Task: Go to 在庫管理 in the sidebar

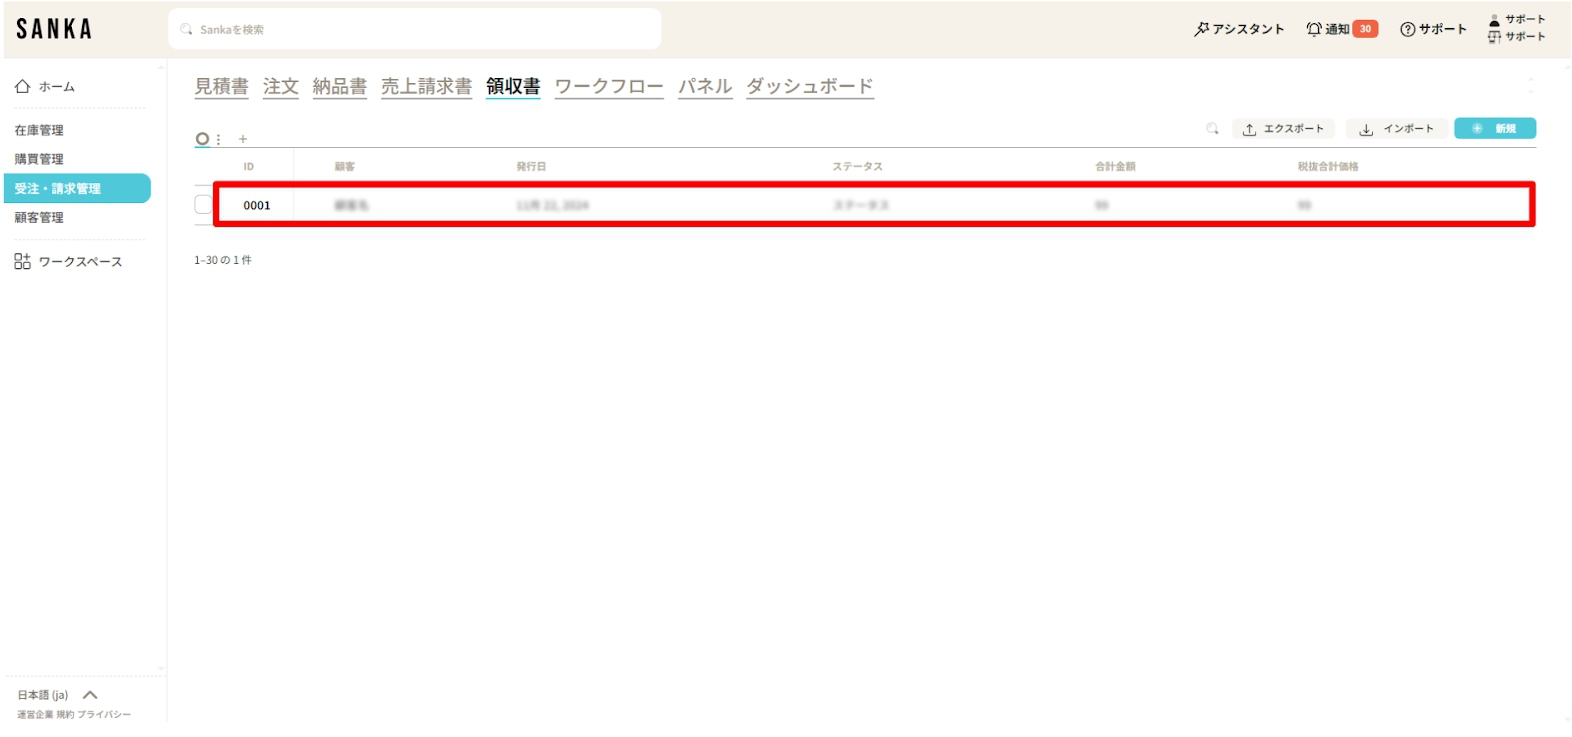Action: (39, 130)
